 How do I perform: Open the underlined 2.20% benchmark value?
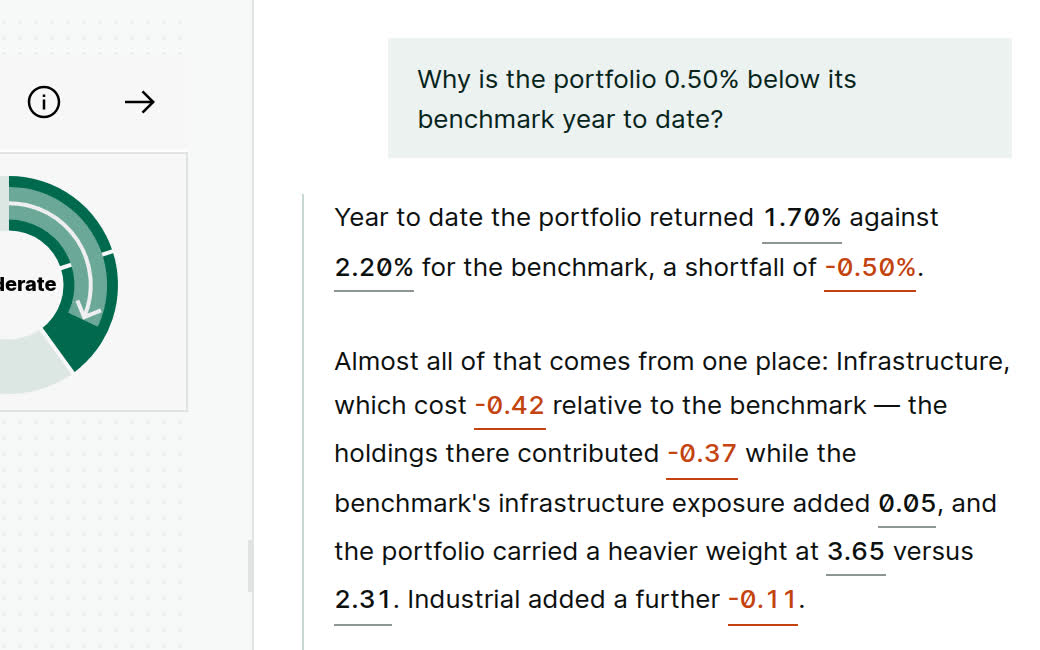point(373,268)
